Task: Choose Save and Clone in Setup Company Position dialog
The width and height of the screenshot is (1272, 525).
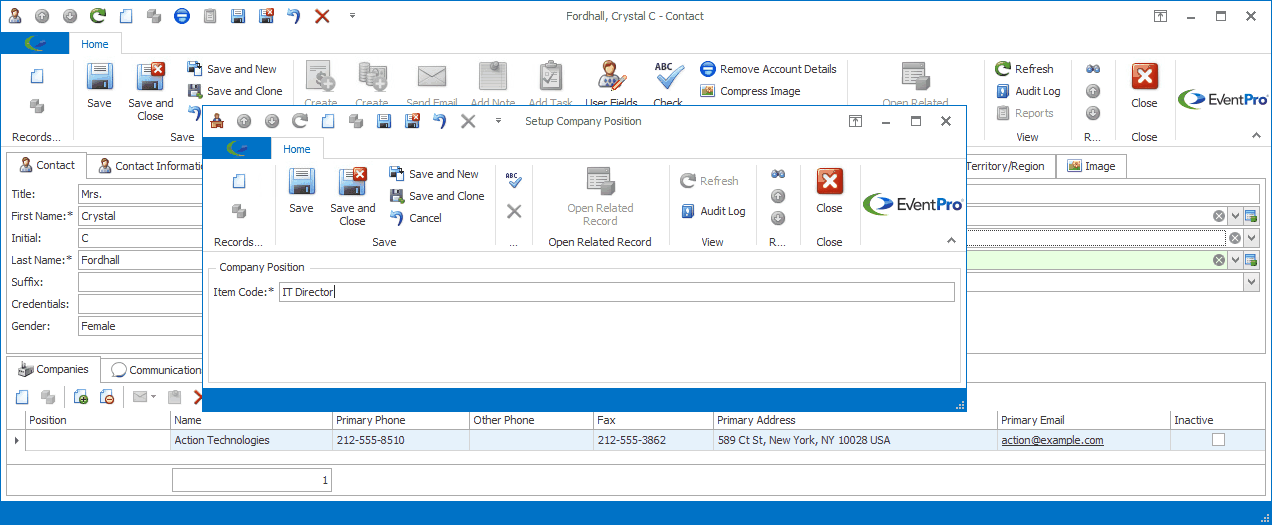Action: click(x=437, y=196)
